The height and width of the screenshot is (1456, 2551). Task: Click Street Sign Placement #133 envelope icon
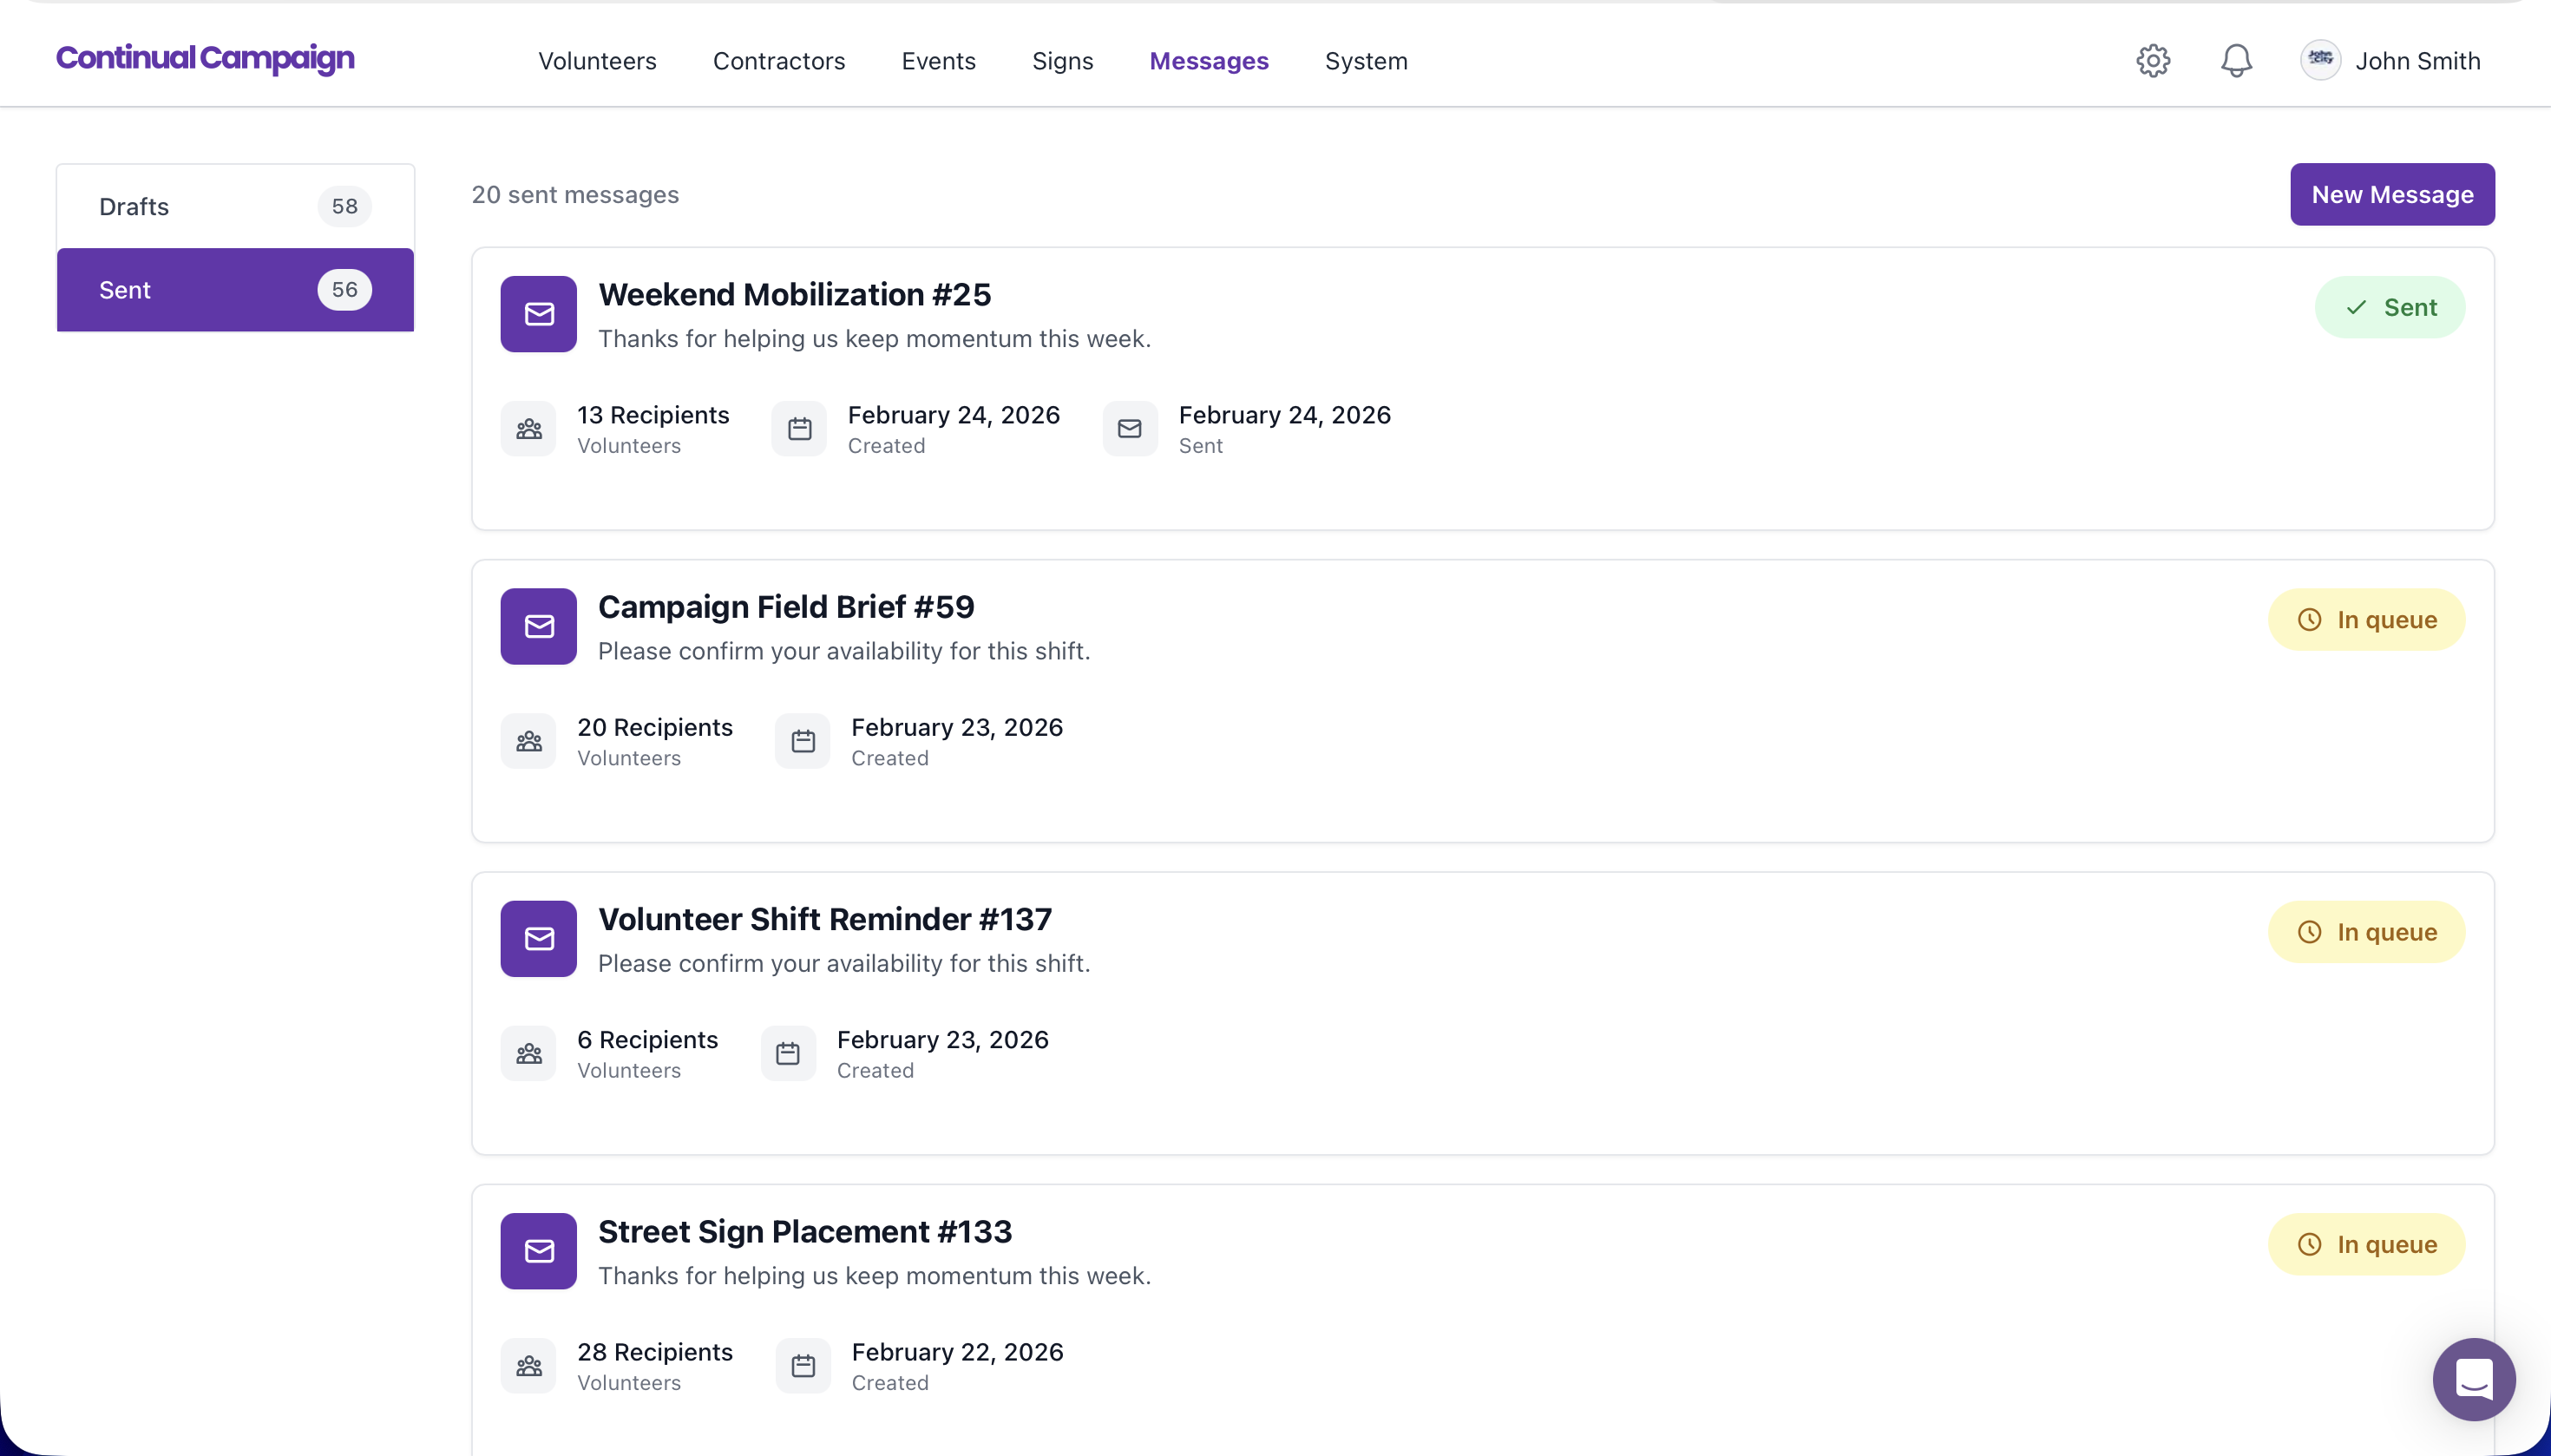[x=538, y=1251]
